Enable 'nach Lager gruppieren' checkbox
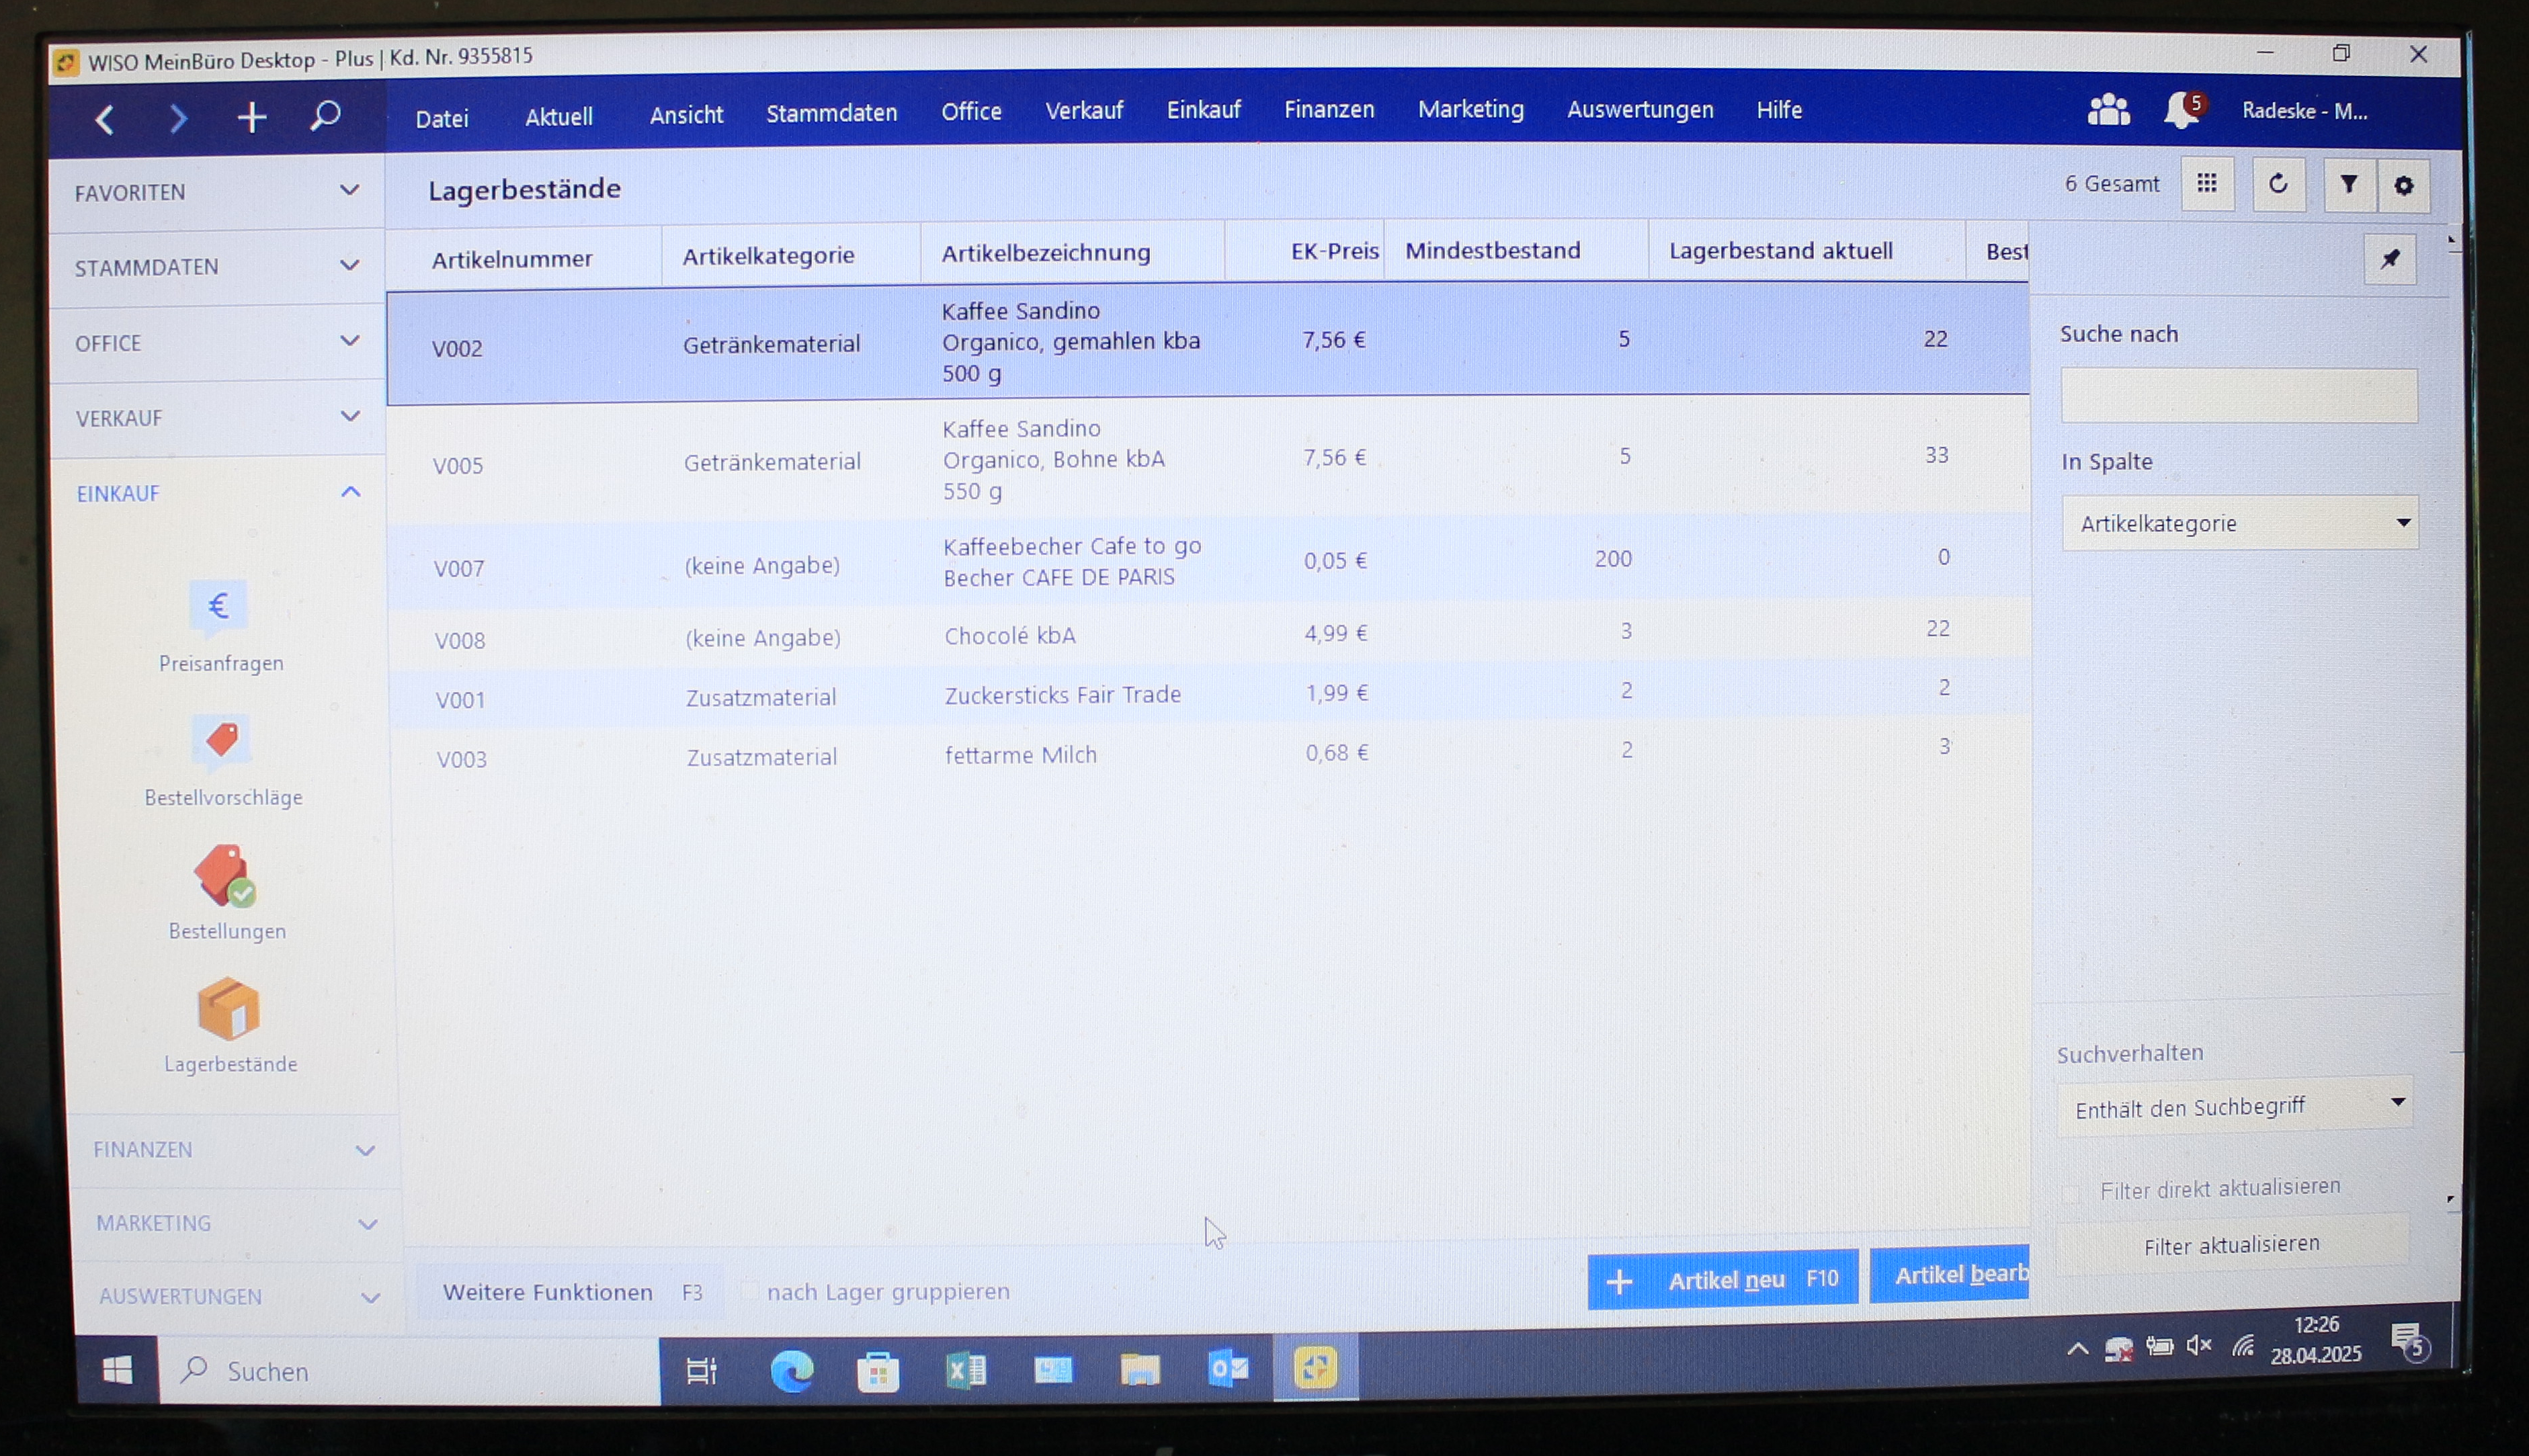This screenshot has width=2529, height=1456. 749,1291
